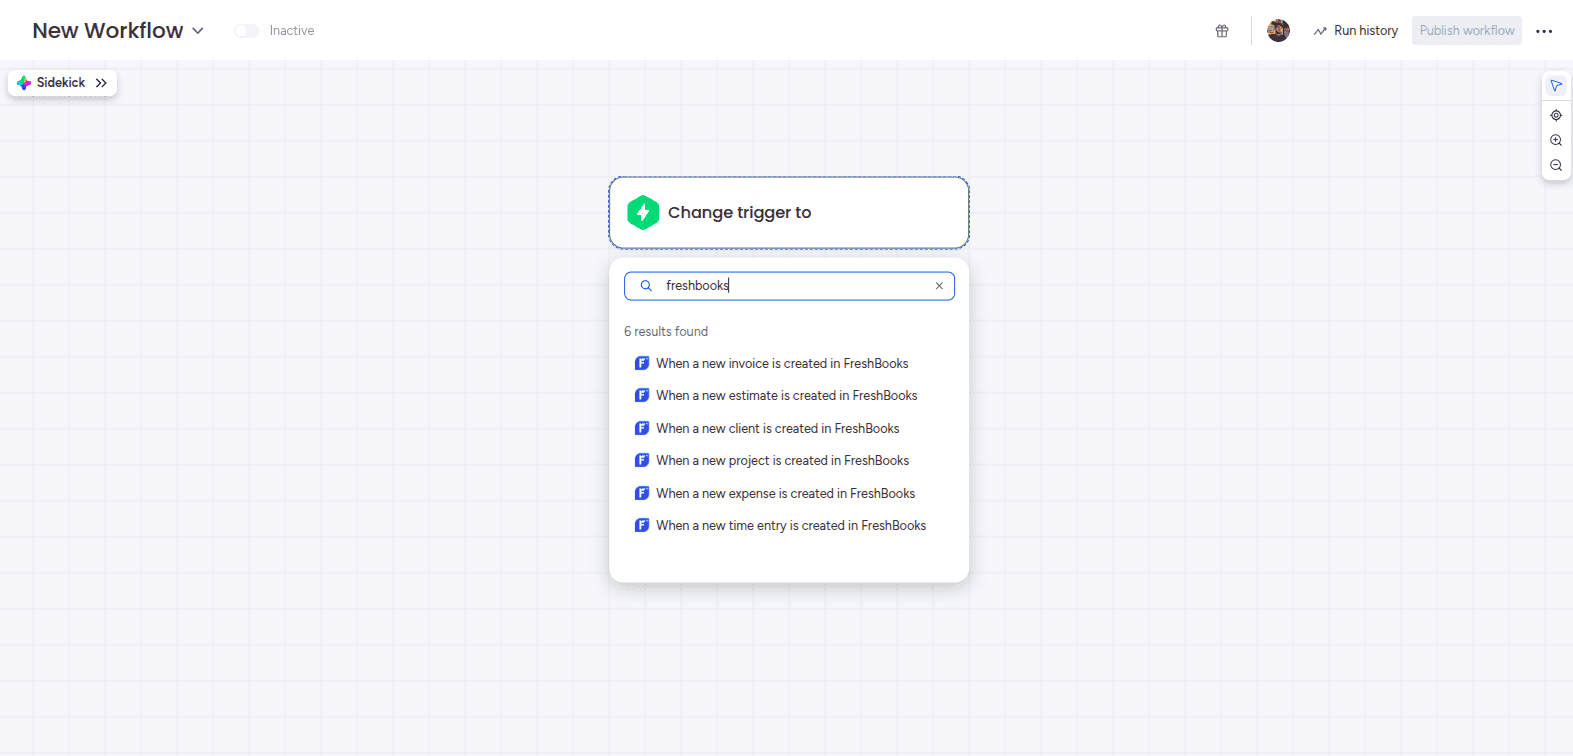Select 'When a new estimate is created in FreshBooks'
1573x756 pixels.
(787, 395)
